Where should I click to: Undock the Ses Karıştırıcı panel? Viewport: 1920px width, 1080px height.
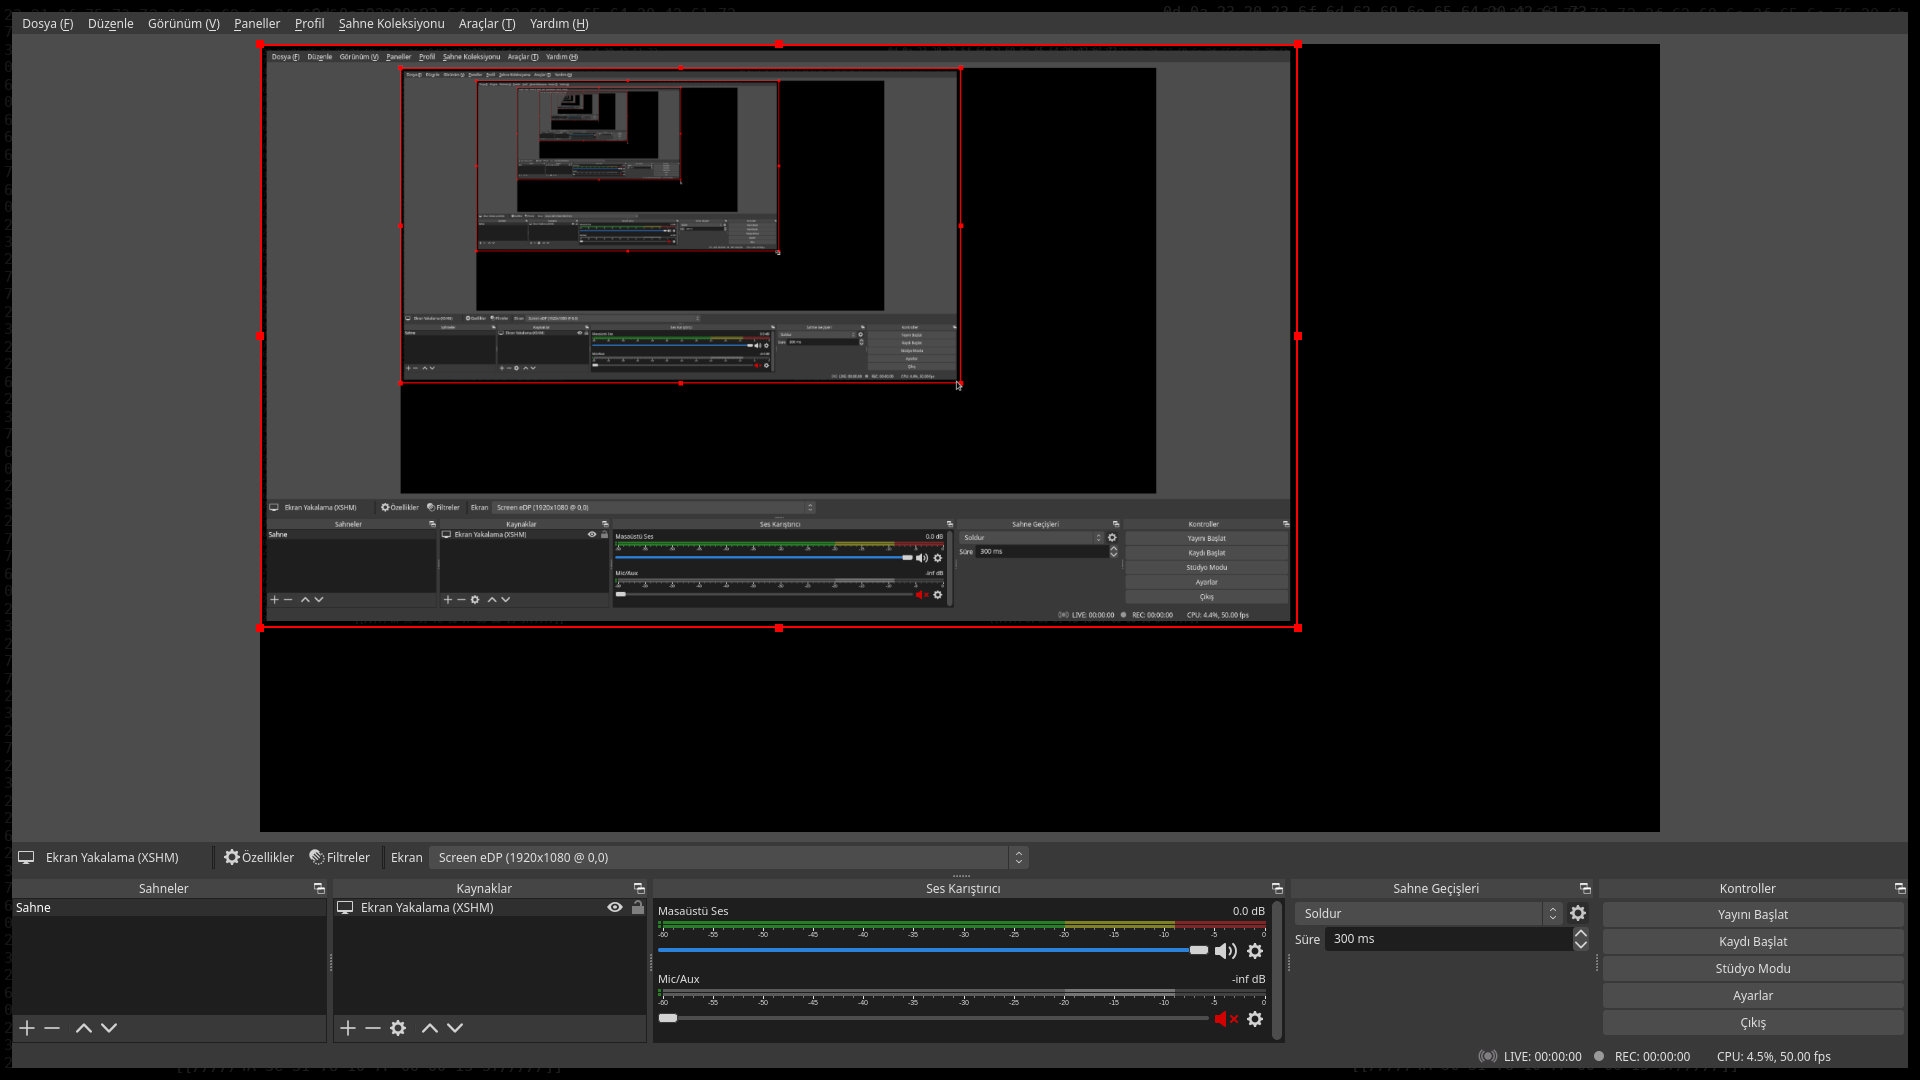[1277, 888]
